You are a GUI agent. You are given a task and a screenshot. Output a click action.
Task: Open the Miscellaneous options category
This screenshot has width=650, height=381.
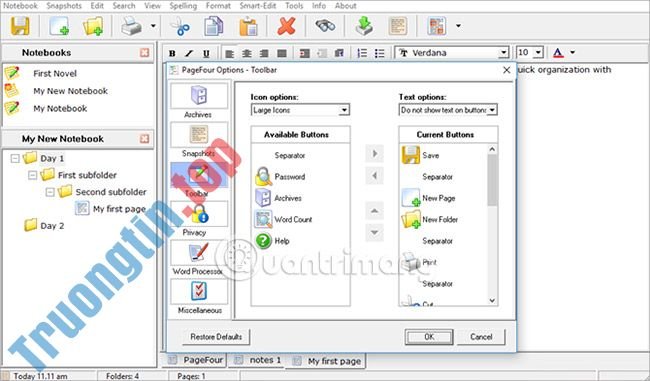pyautogui.click(x=199, y=297)
